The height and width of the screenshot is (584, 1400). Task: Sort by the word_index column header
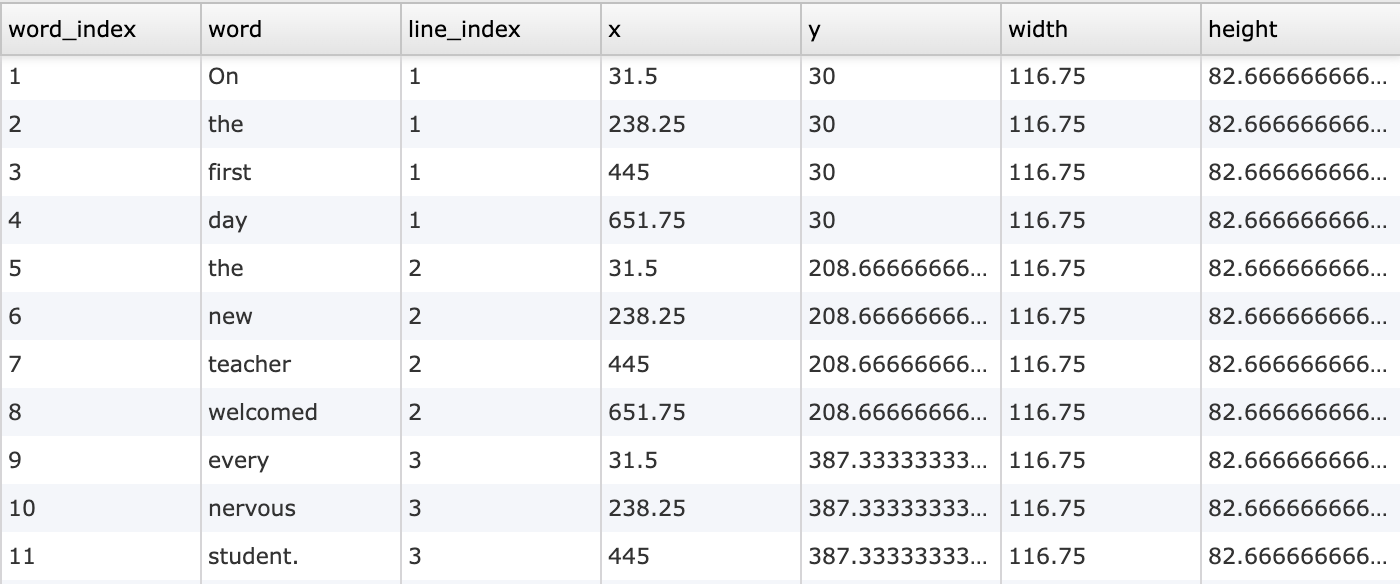[100, 29]
